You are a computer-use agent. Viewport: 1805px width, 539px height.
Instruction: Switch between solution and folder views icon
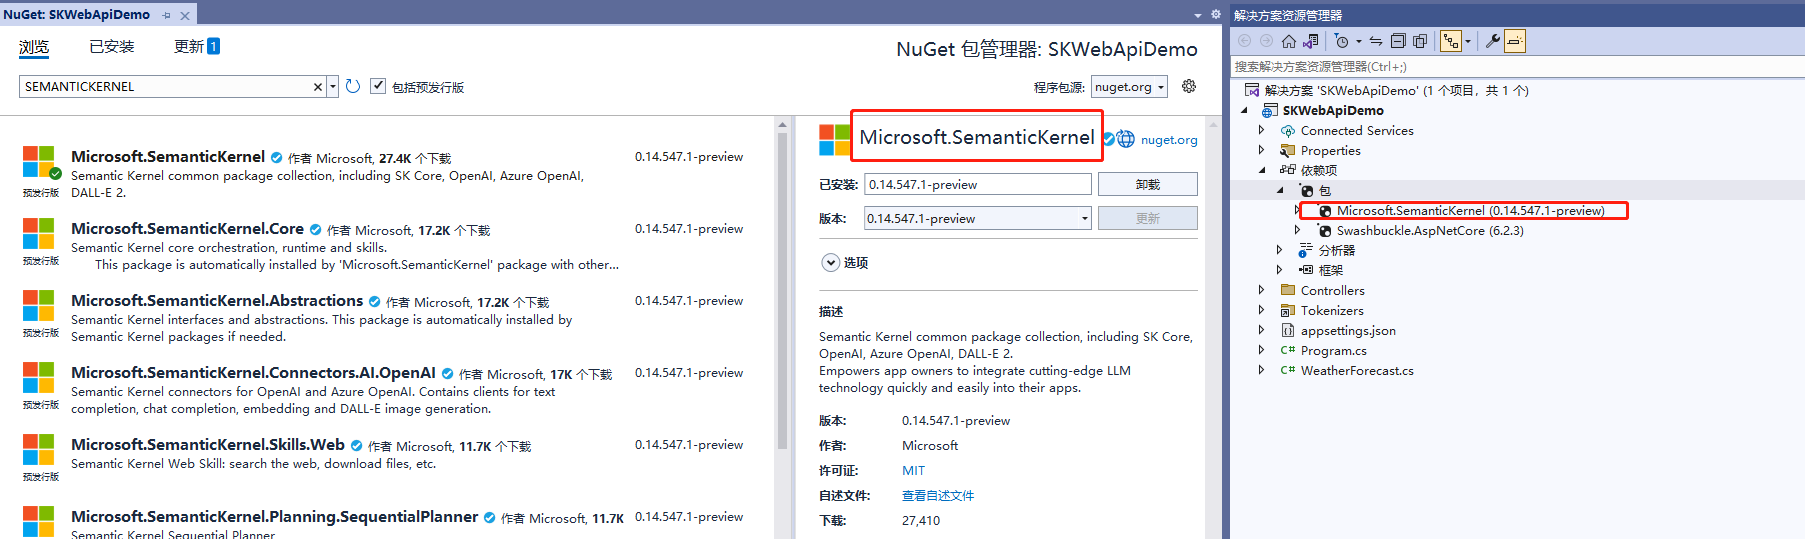pos(1311,41)
